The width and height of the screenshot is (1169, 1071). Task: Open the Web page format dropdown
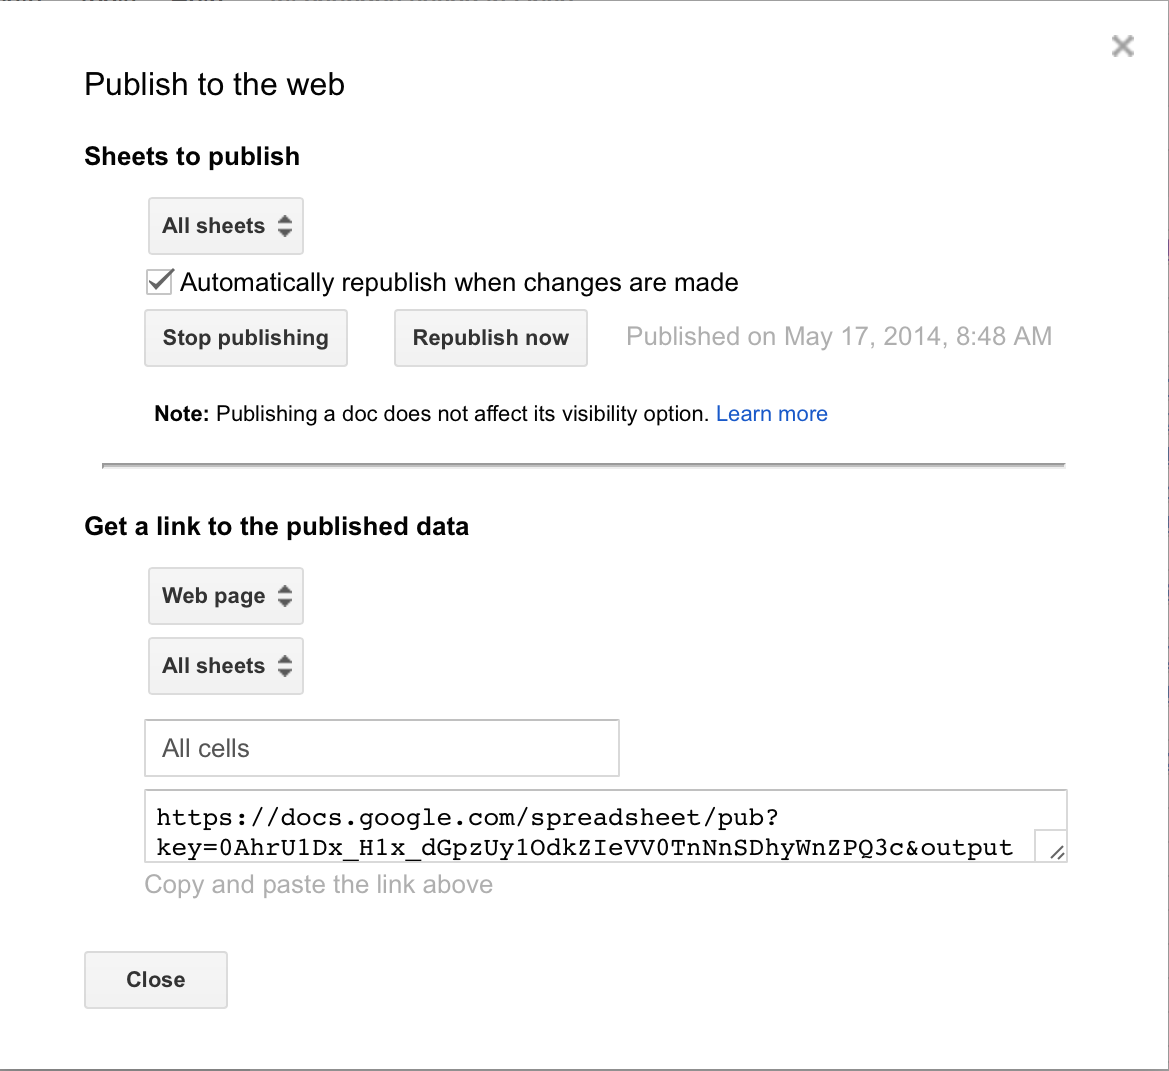(x=214, y=596)
